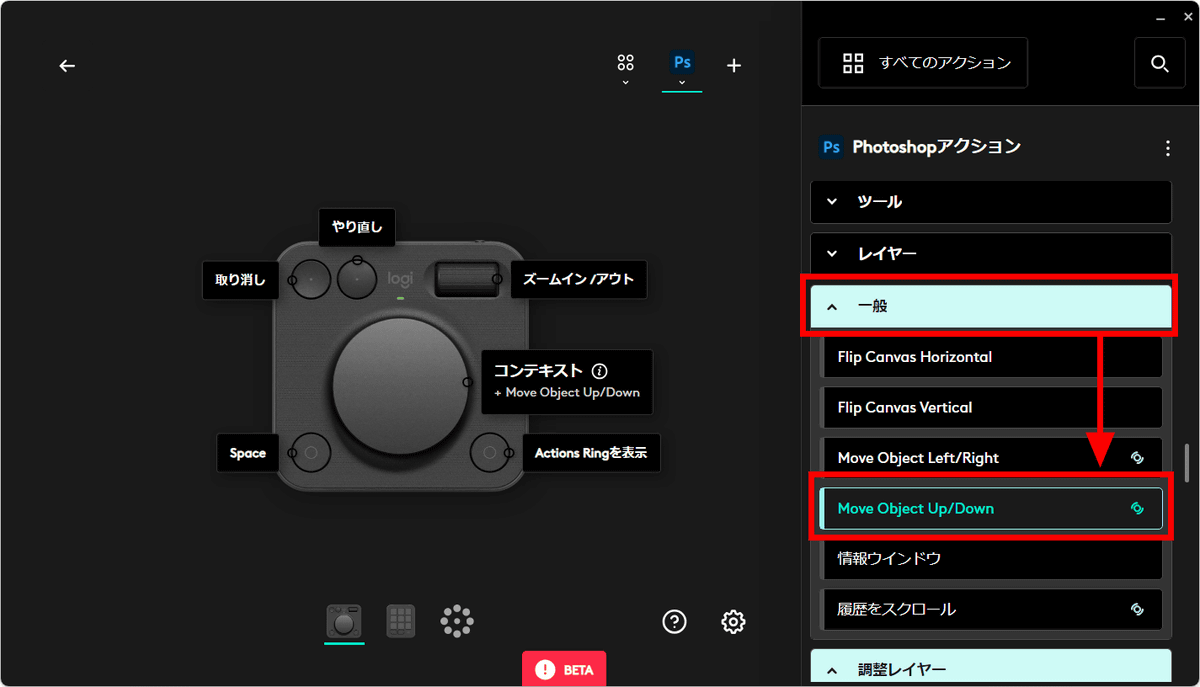The image size is (1200, 687).
Task: Go back with the arrow
Action: click(66, 65)
